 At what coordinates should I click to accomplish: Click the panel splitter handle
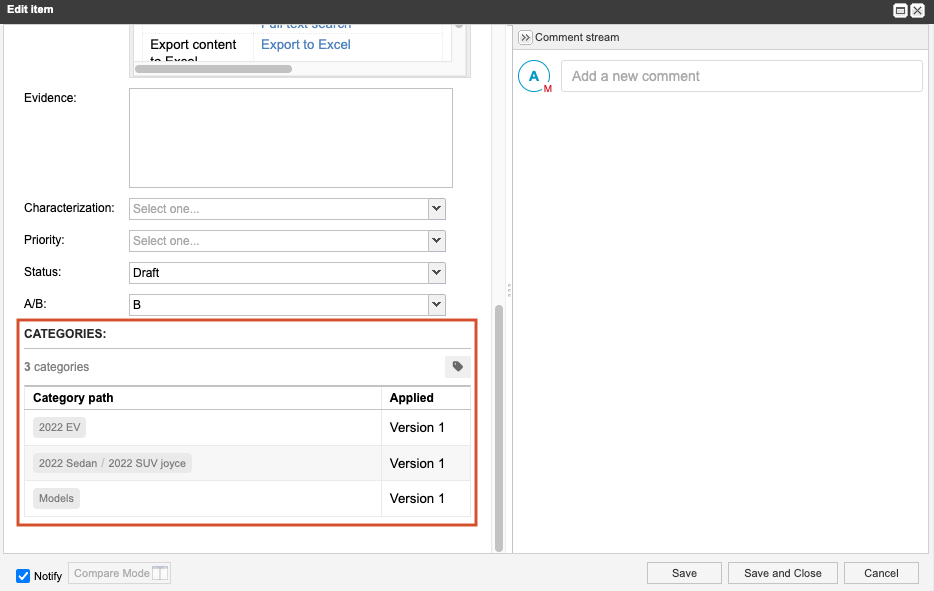509,290
